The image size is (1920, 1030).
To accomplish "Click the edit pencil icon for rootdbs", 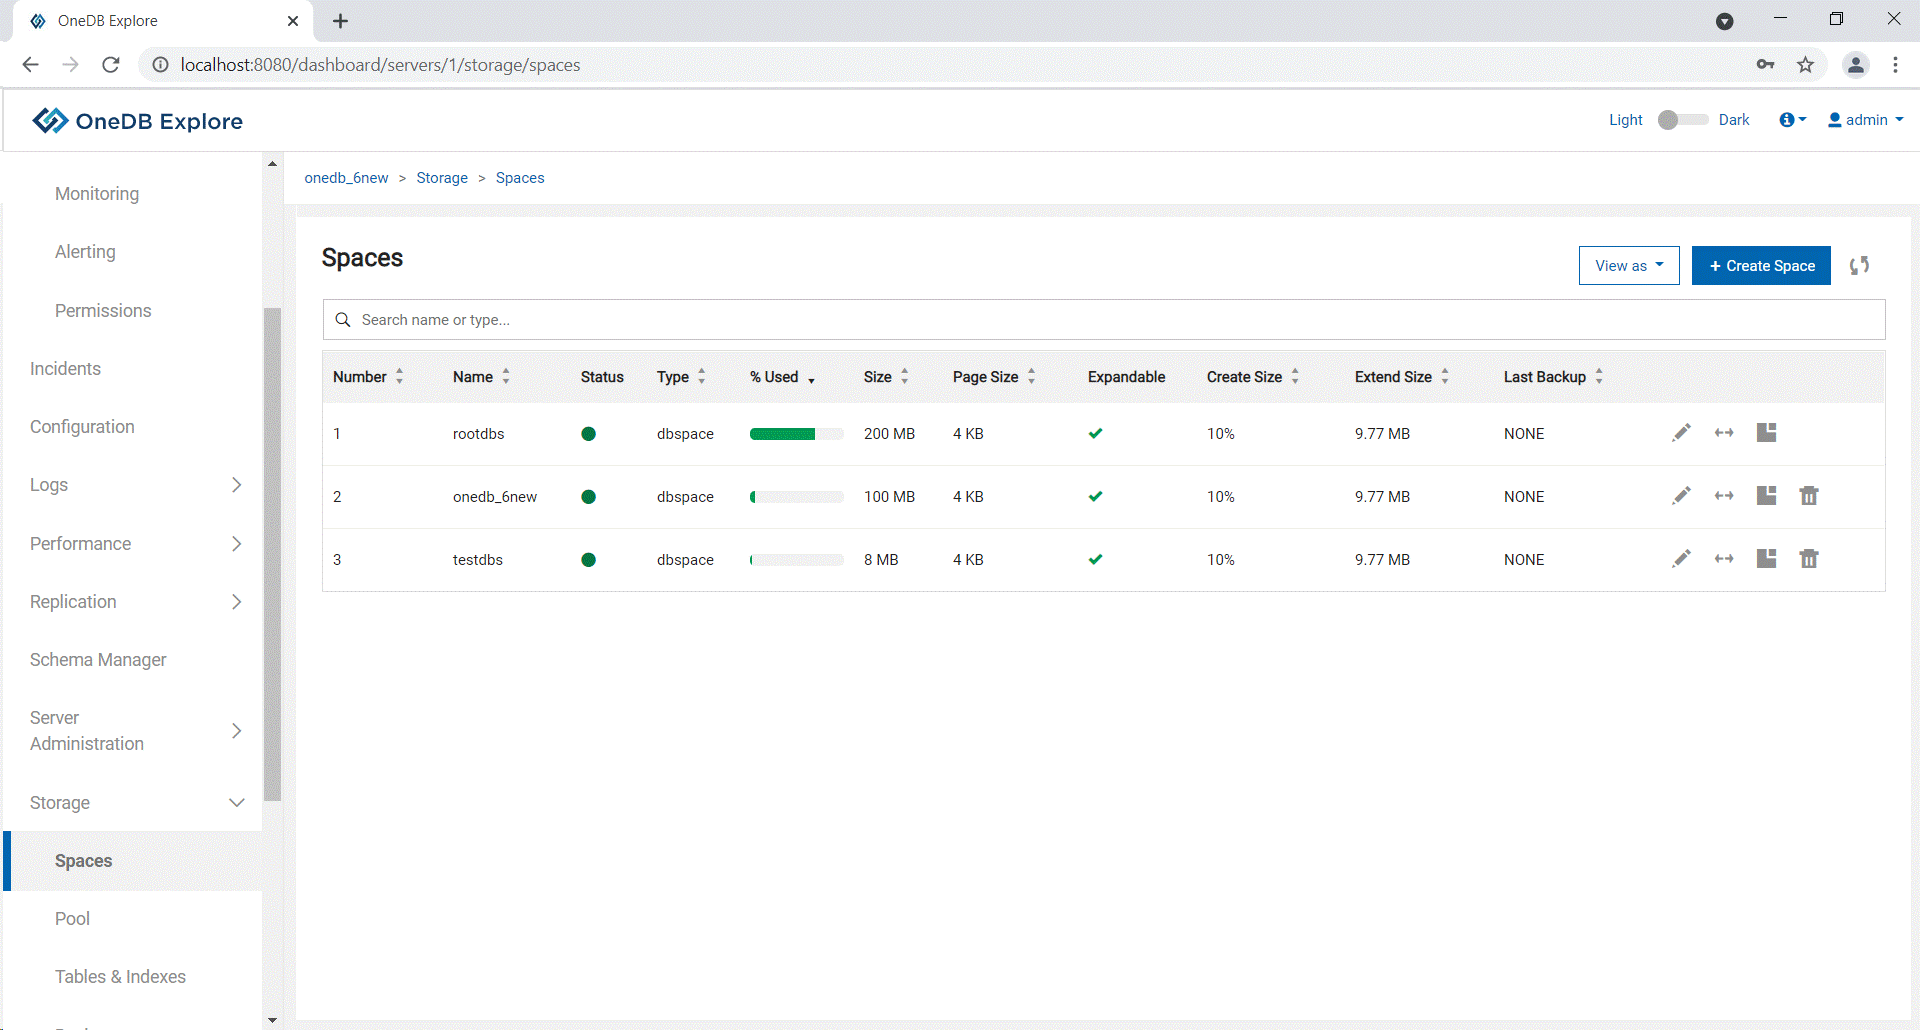I will point(1681,433).
